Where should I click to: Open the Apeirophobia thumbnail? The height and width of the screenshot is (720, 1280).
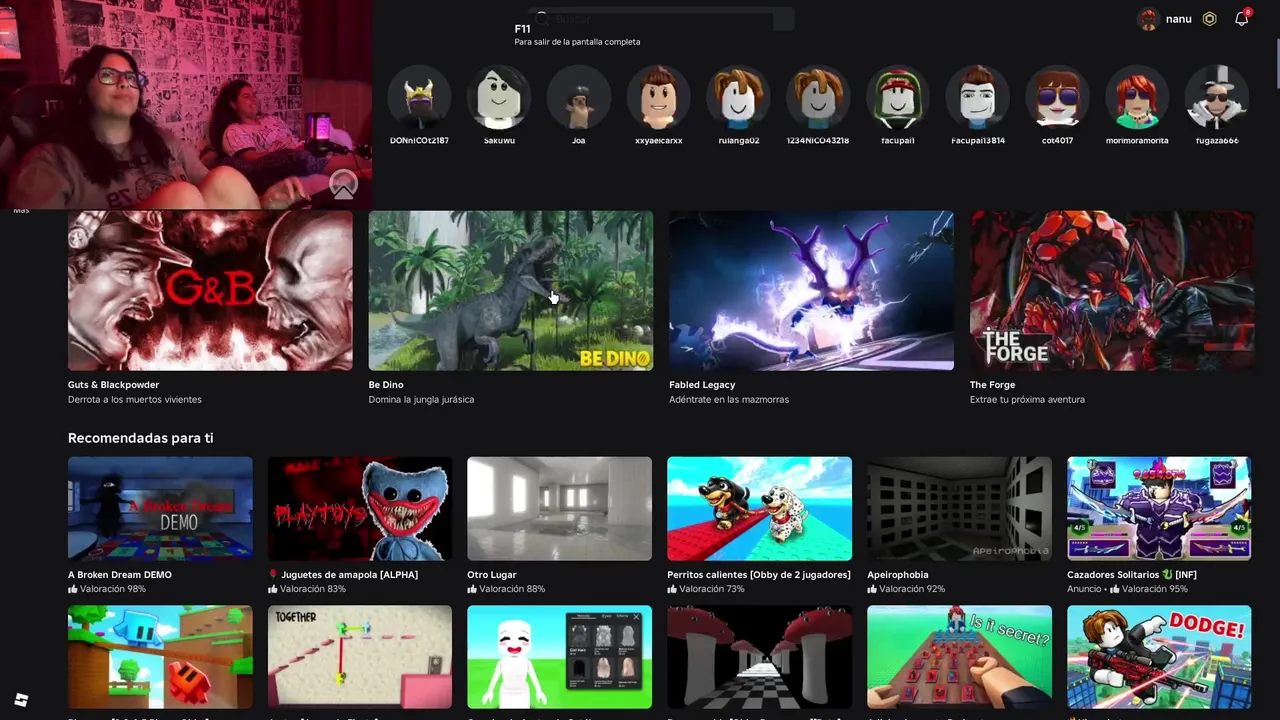coord(959,508)
